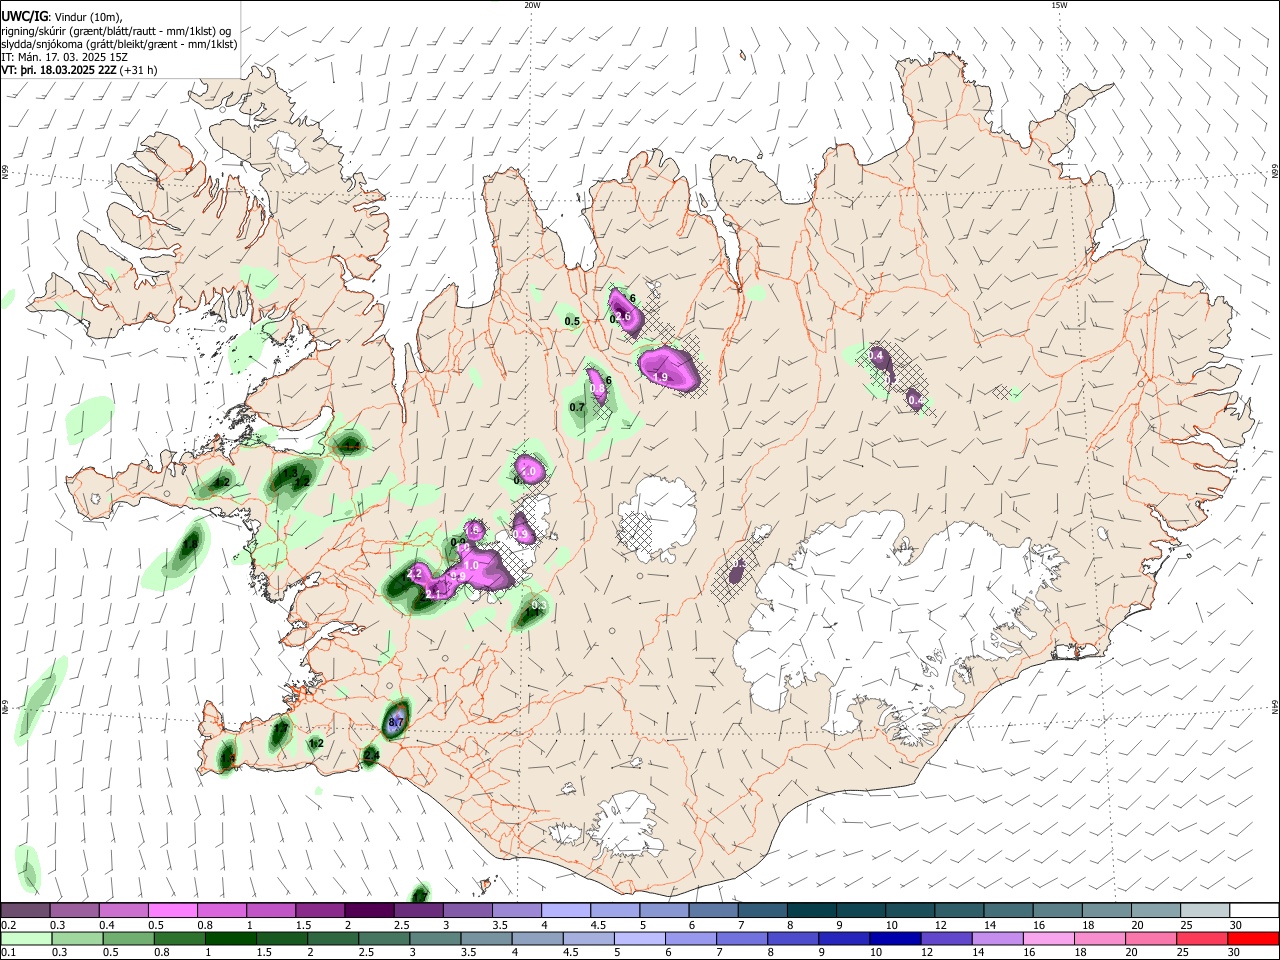Pick palest green swatch between 0.1 and 0.3, rain legend

tap(26, 938)
